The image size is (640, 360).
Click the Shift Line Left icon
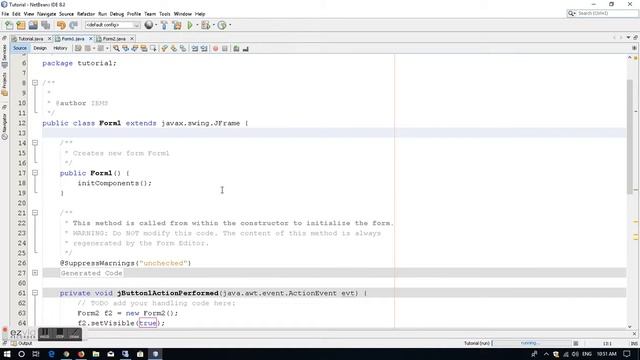pyautogui.click(x=195, y=49)
